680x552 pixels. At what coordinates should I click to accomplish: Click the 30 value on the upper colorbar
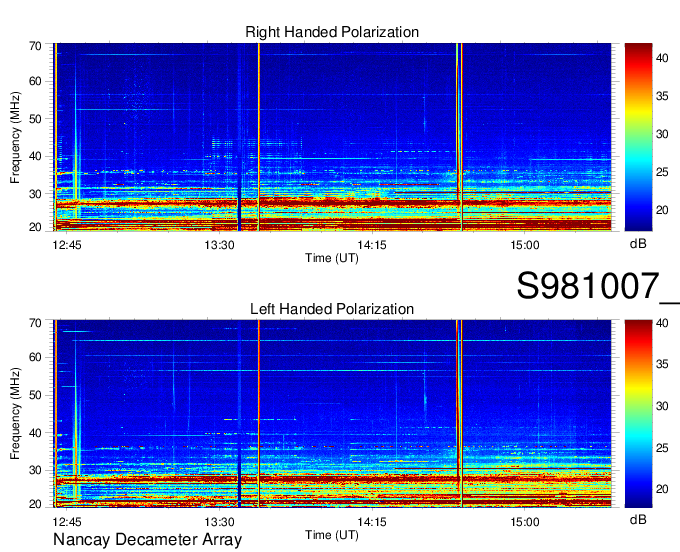662,134
